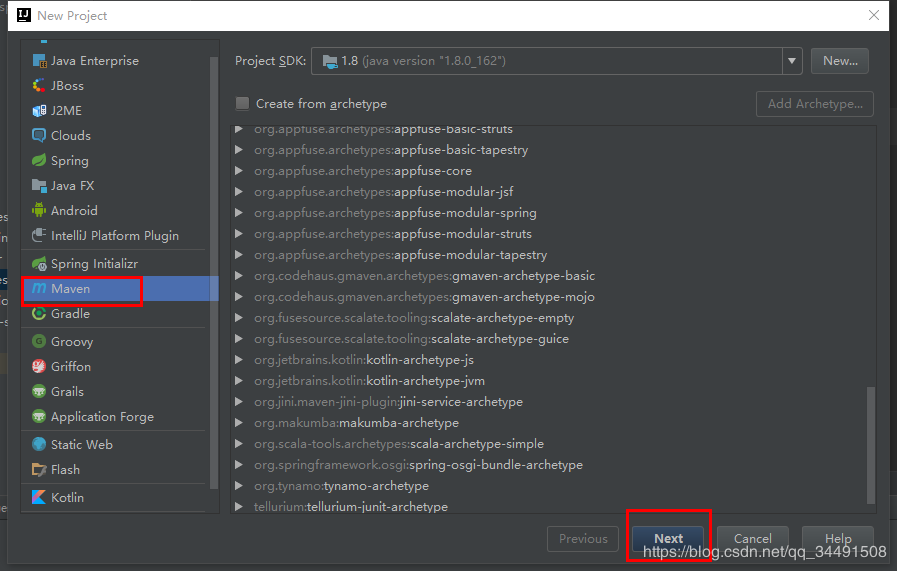Click the Griffon icon
The height and width of the screenshot is (571, 897).
pos(39,367)
